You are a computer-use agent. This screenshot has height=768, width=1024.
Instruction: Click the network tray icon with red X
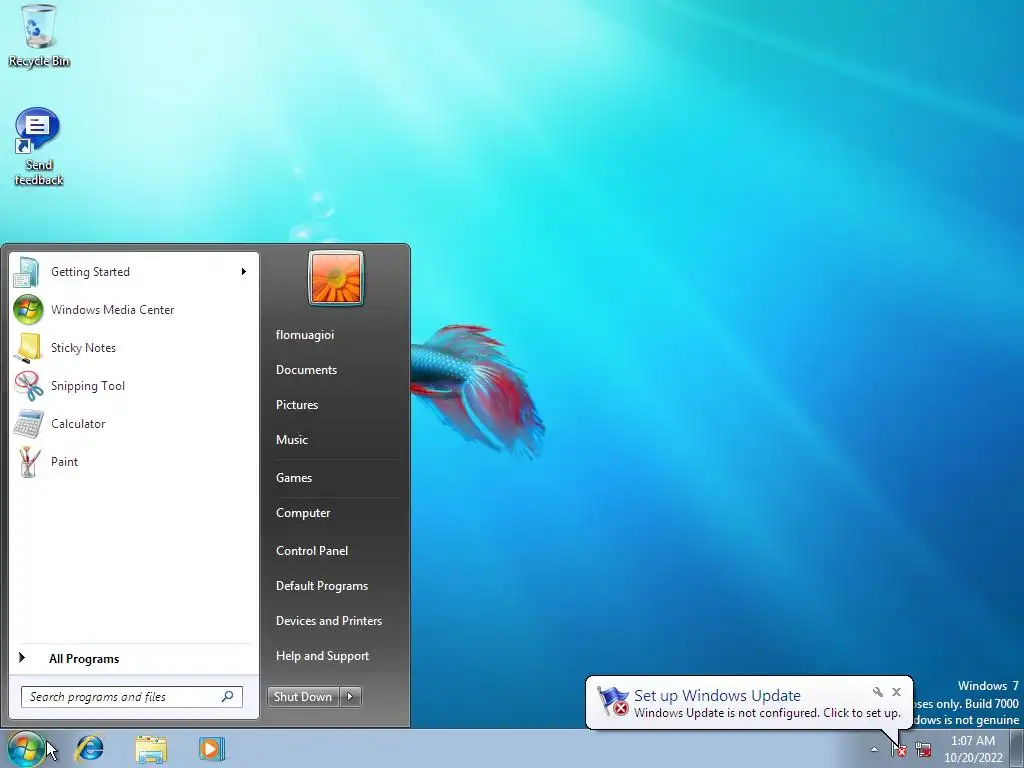[923, 749]
